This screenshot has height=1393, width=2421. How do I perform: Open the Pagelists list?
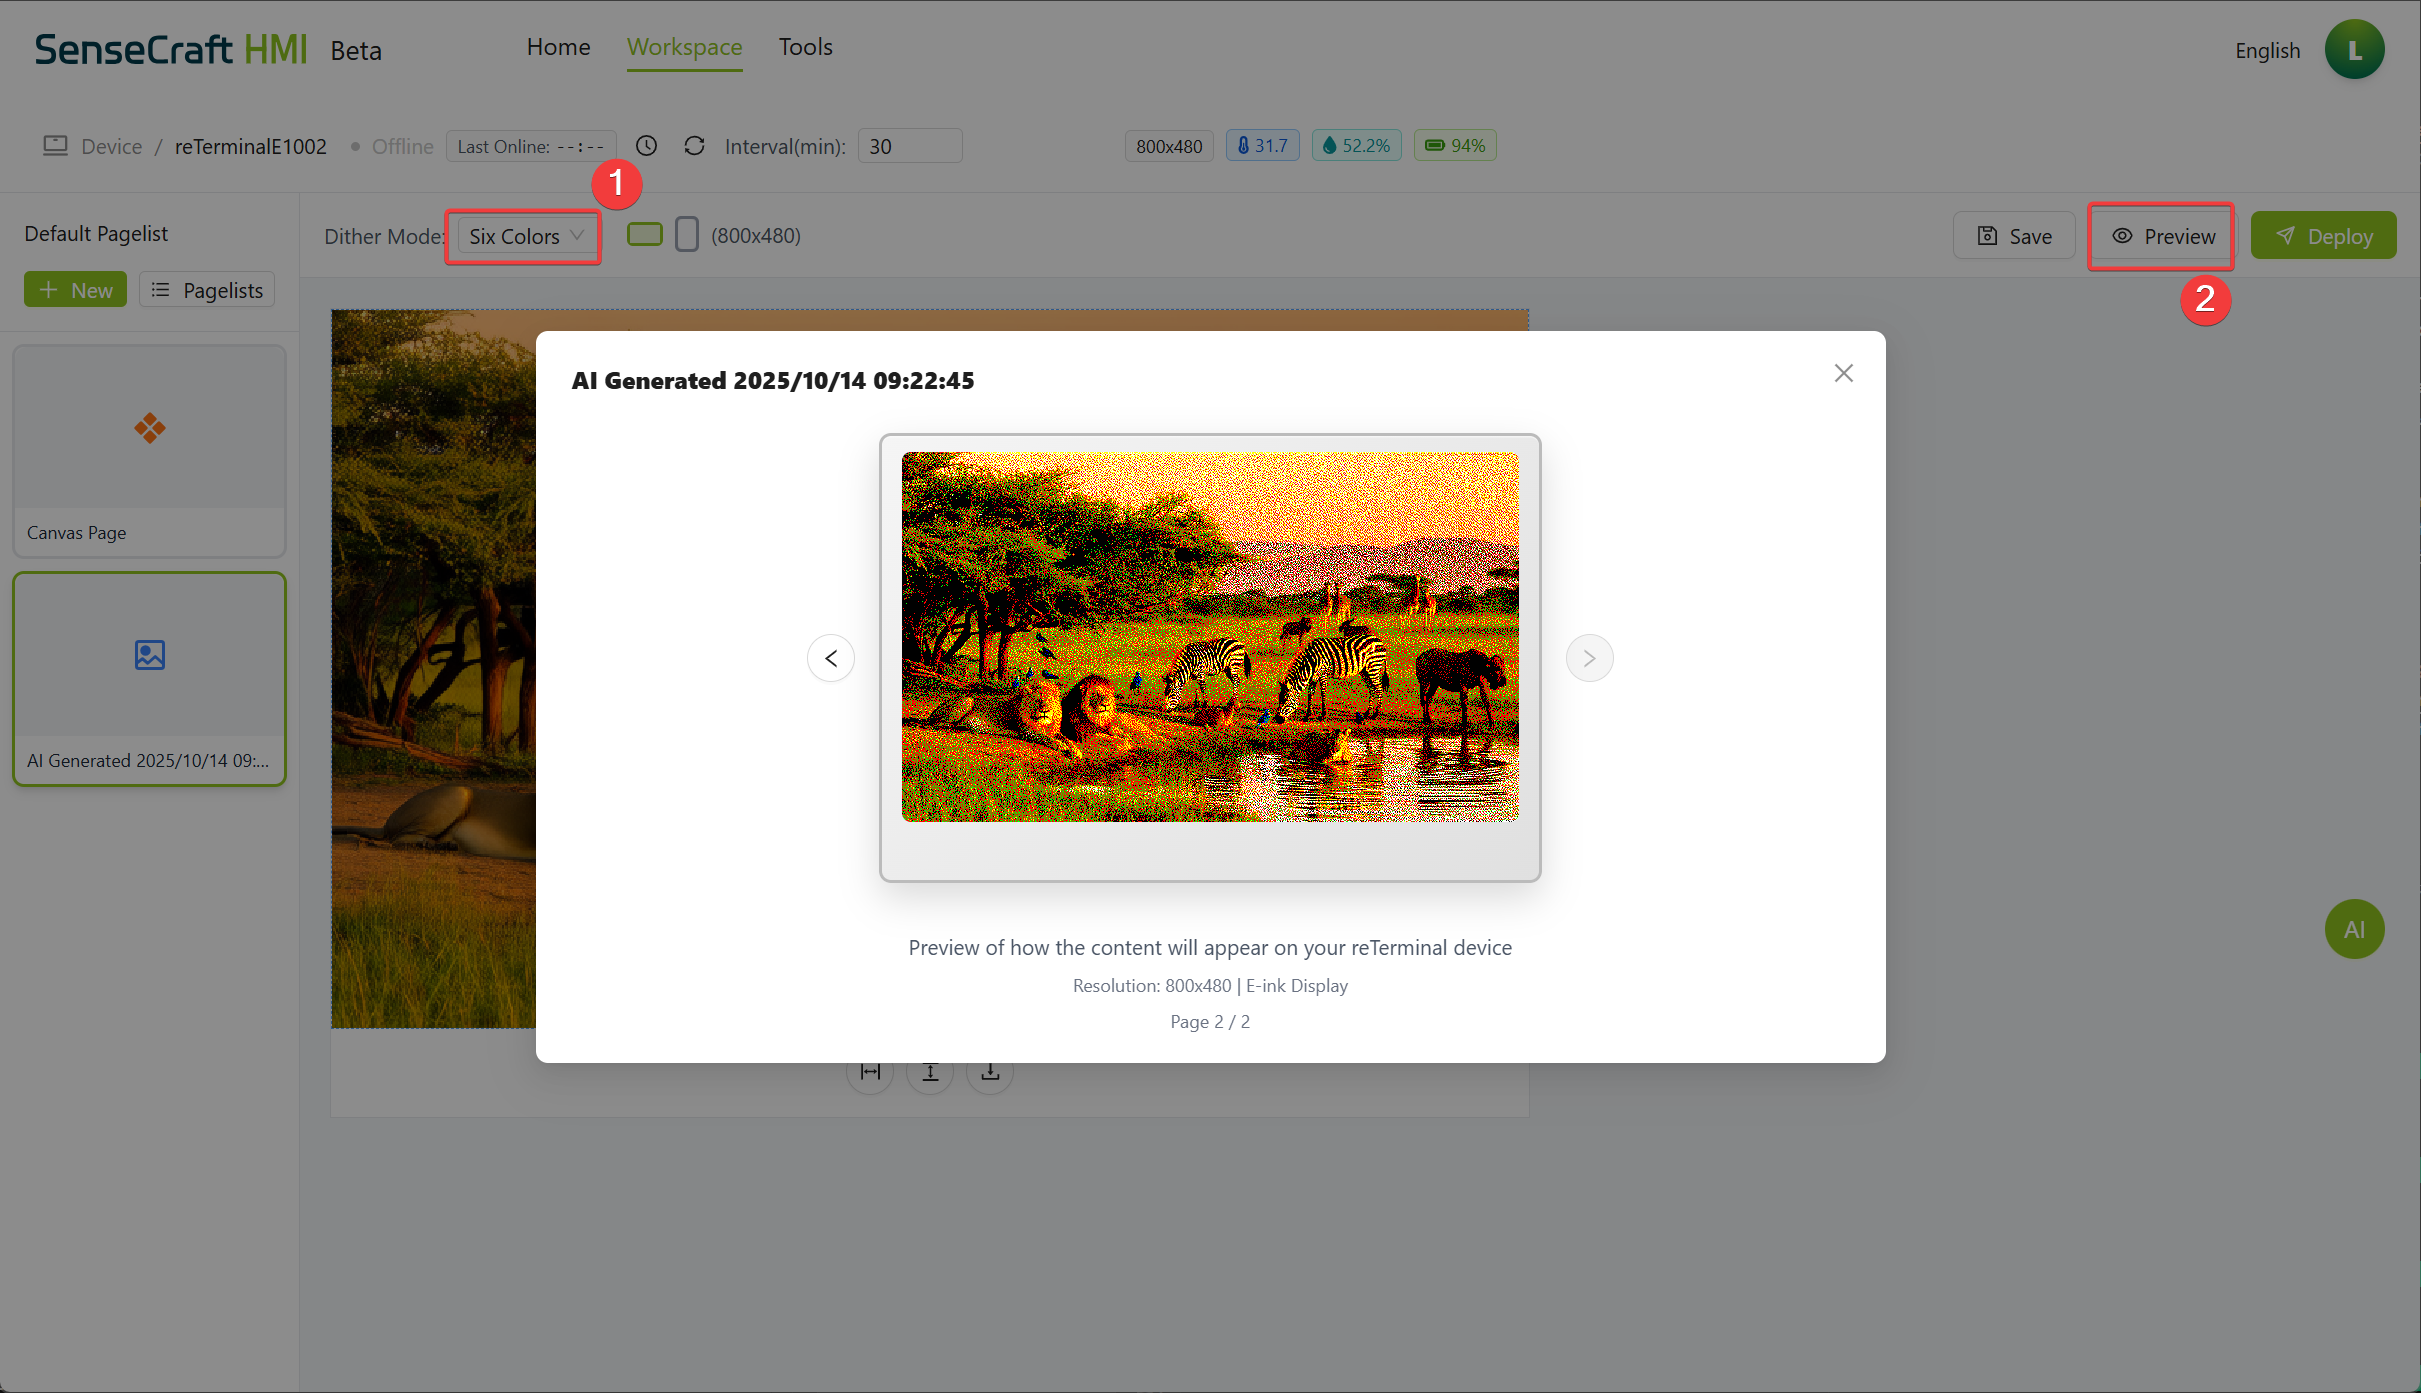click(x=207, y=290)
